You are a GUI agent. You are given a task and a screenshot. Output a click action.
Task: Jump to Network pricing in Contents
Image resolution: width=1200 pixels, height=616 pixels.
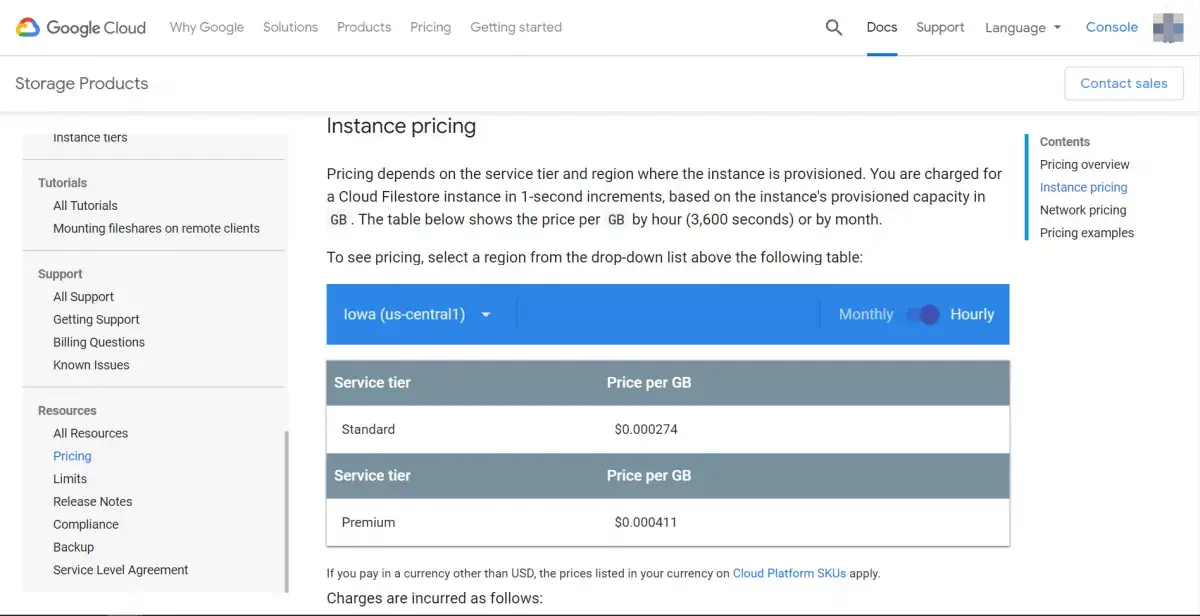(x=1083, y=211)
